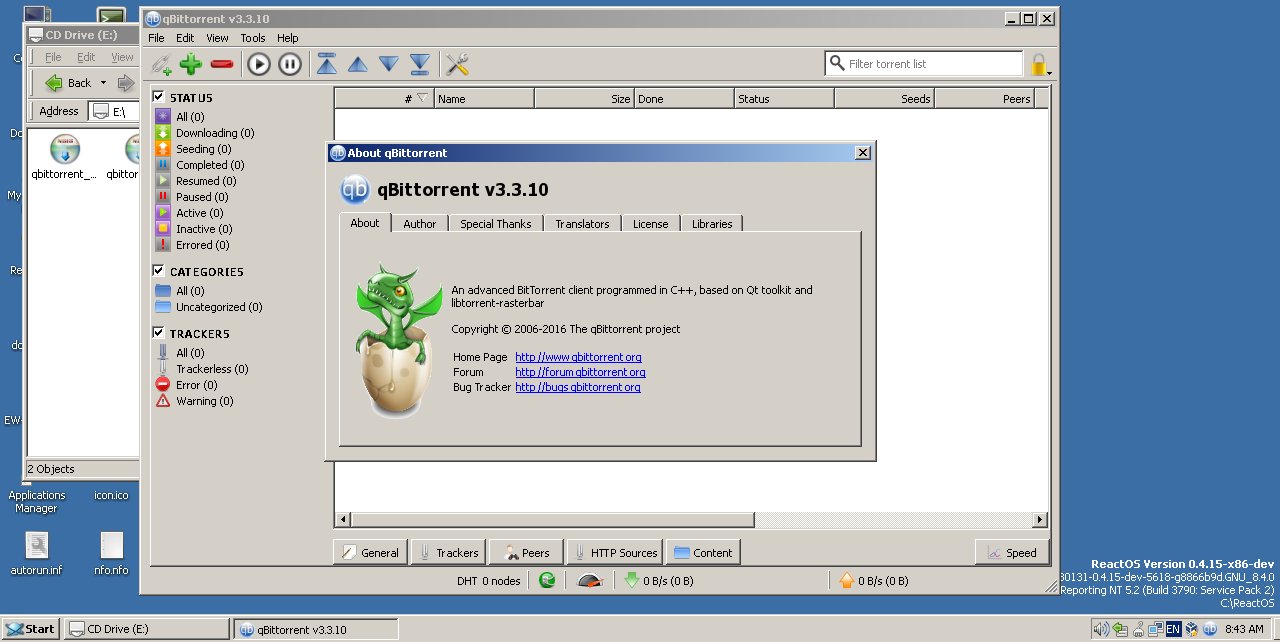Viewport: 1280px width, 642px height.
Task: Open the Edit menu in qBittorrent
Action: click(185, 38)
